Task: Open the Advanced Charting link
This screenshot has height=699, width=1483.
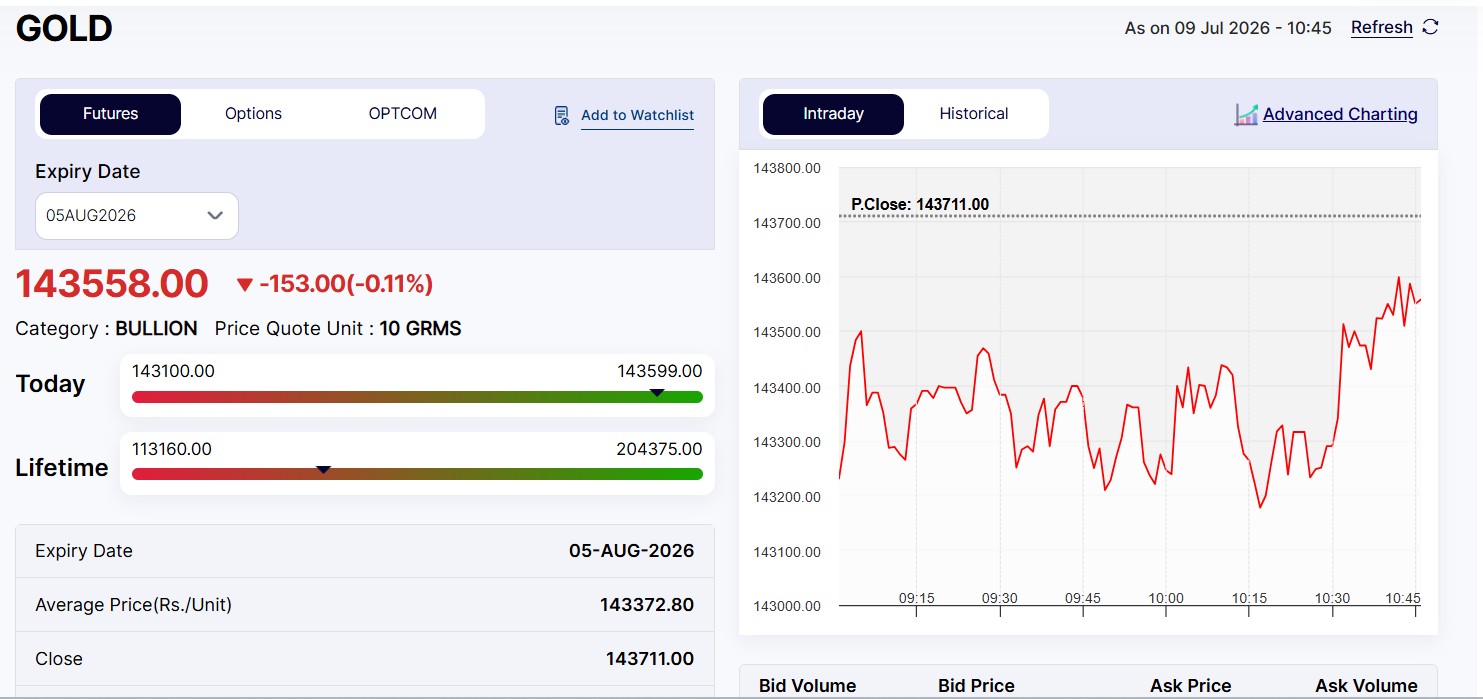Action: click(x=1340, y=114)
